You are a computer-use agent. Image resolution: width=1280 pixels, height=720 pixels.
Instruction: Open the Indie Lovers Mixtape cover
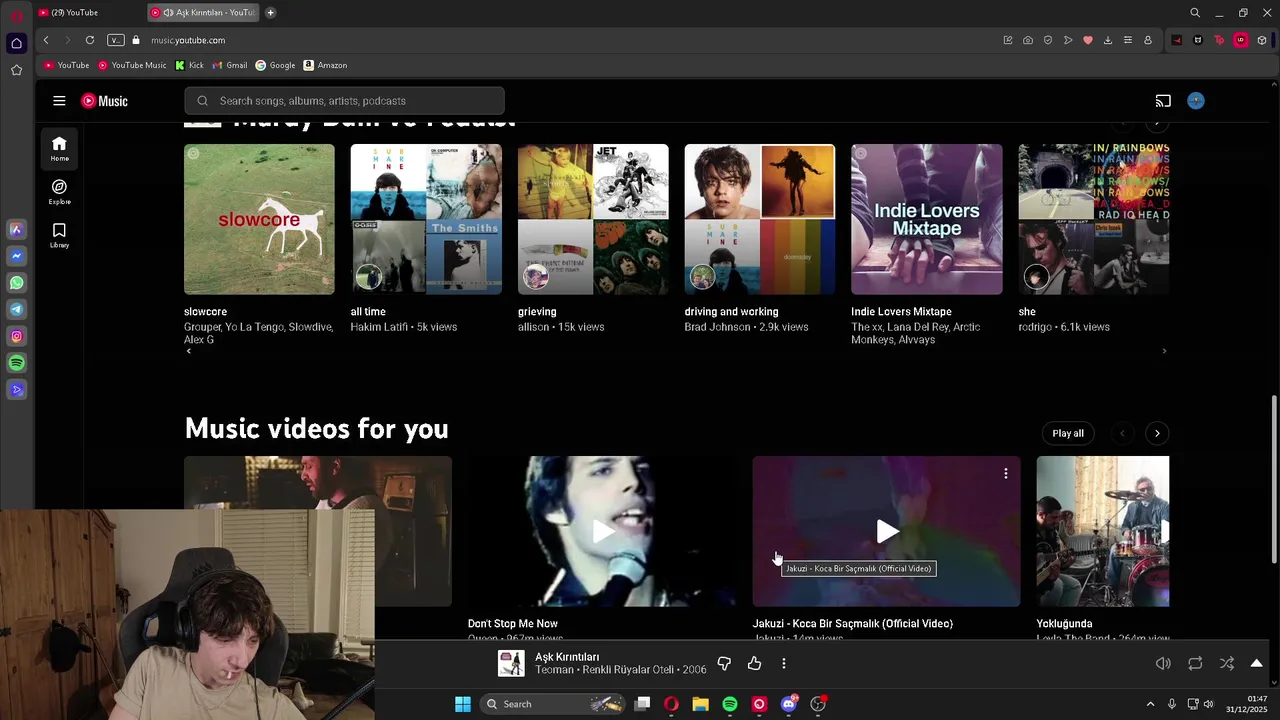927,219
